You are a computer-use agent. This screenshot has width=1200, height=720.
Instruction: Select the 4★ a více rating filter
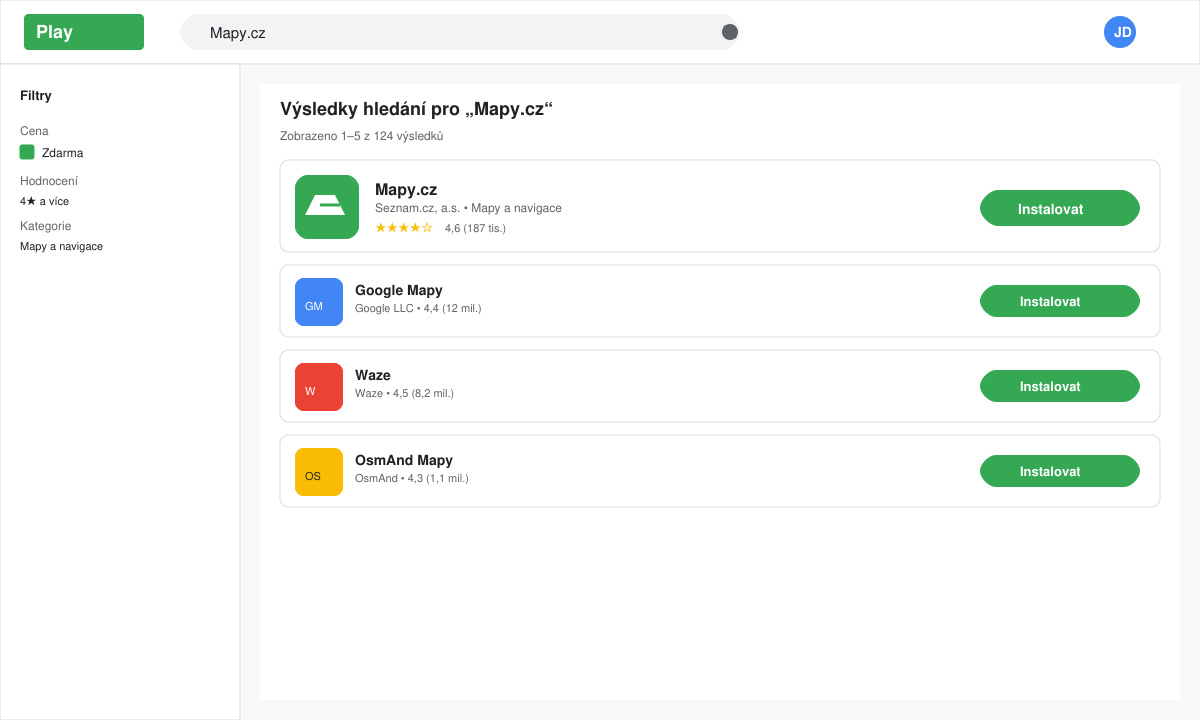45,201
